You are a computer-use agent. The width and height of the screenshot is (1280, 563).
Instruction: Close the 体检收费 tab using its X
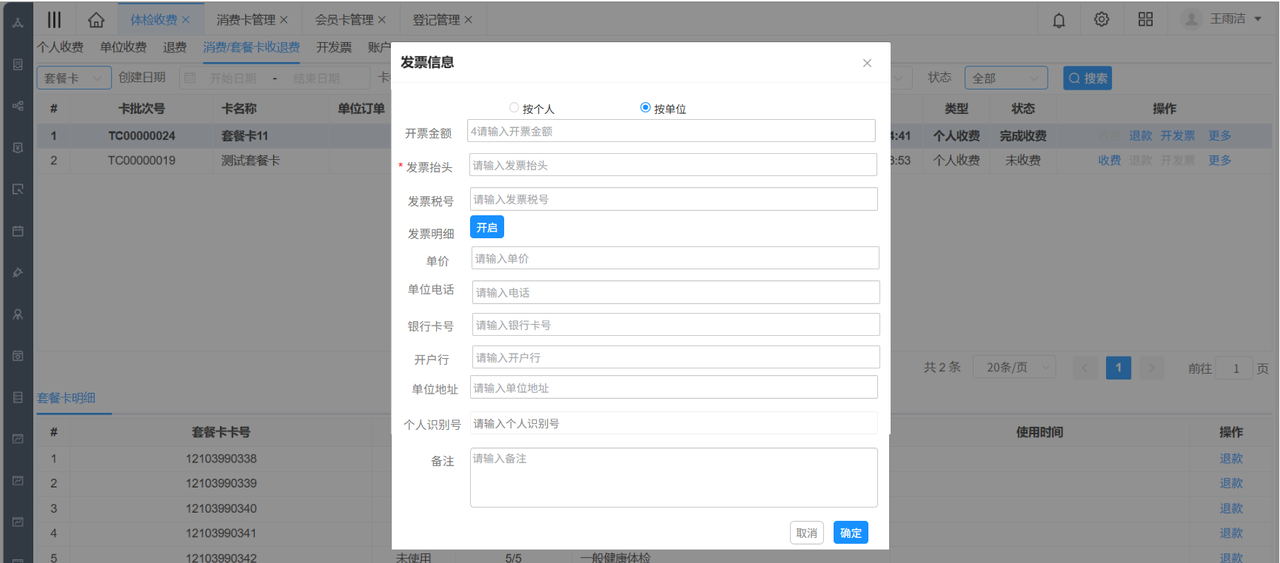tap(186, 19)
